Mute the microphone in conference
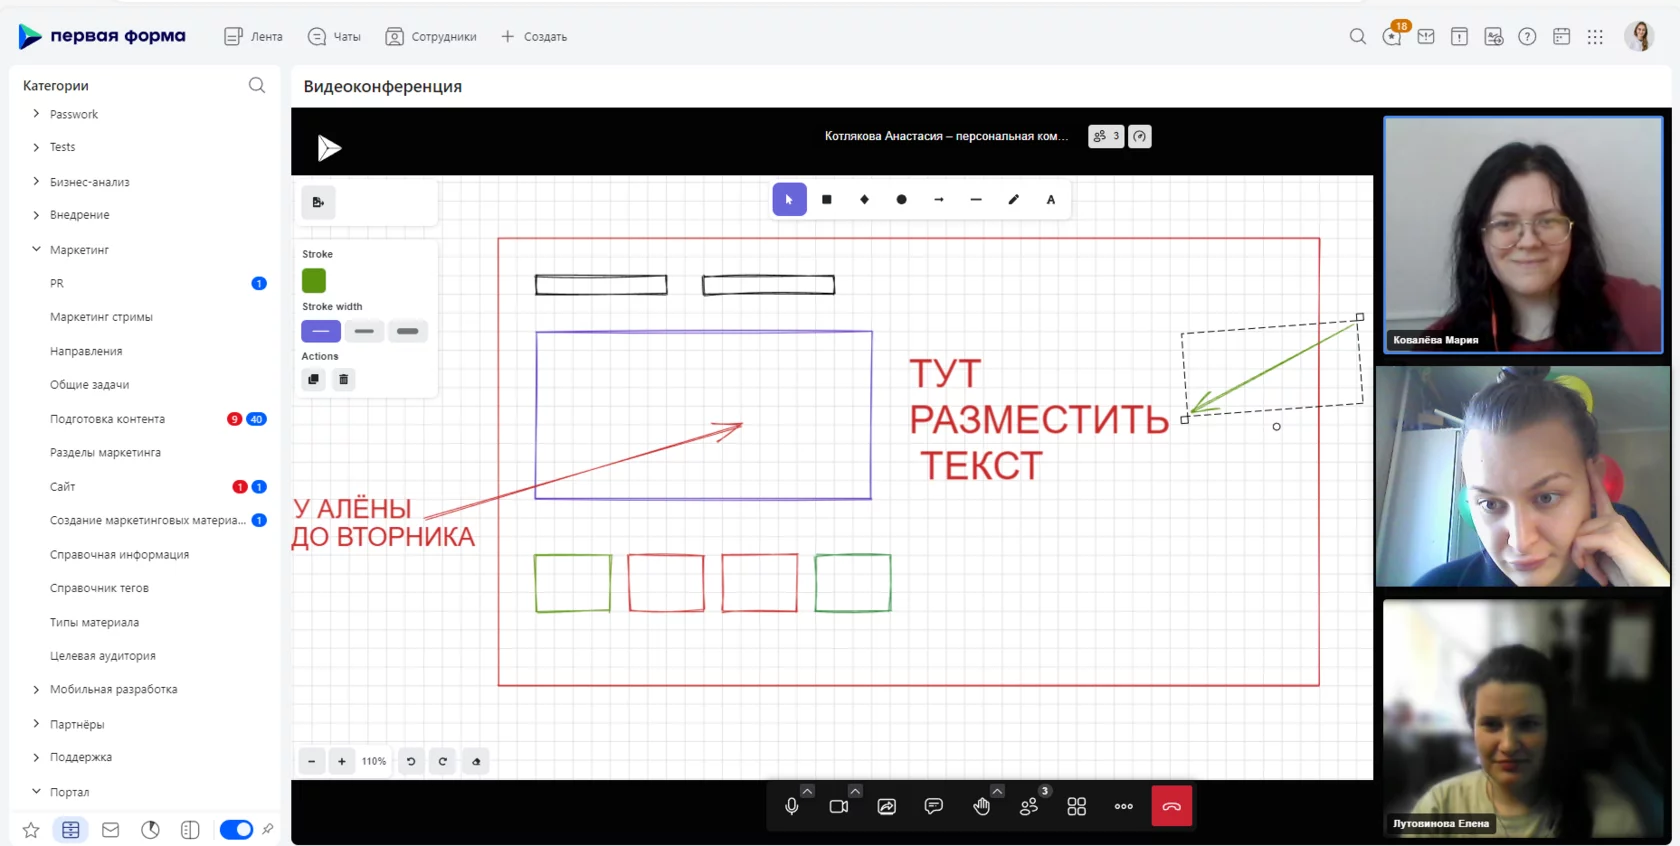Viewport: 1680px width, 846px height. coord(791,806)
